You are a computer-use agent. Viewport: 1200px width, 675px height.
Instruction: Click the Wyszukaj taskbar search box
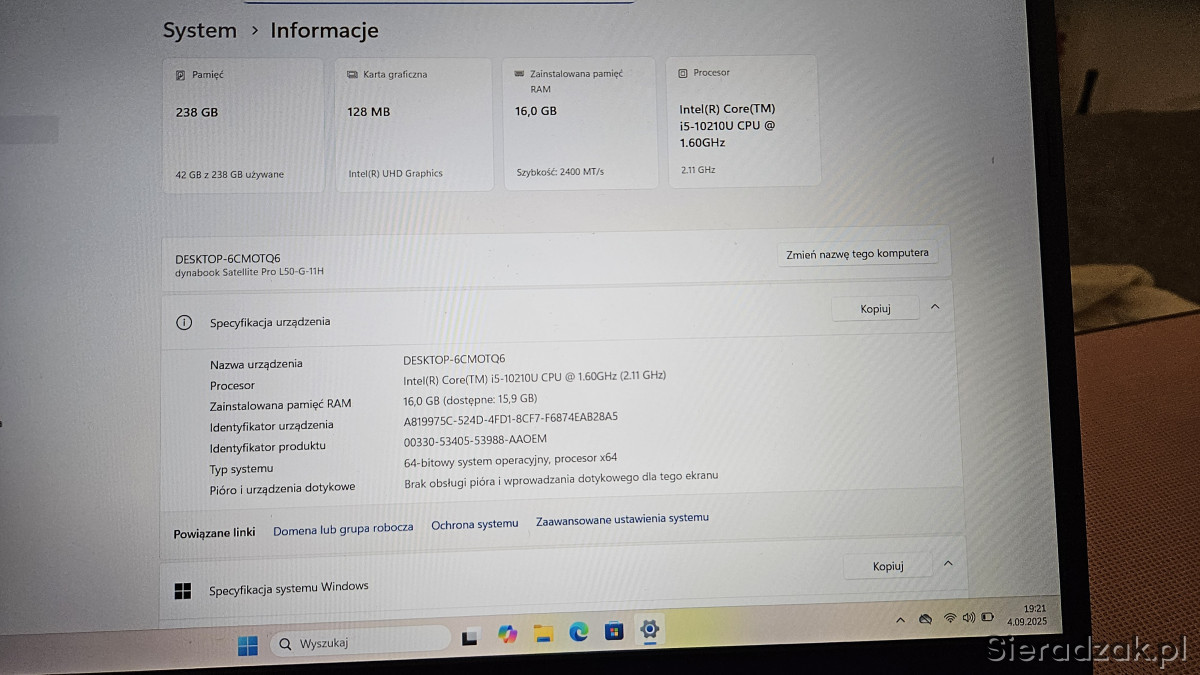tap(360, 643)
